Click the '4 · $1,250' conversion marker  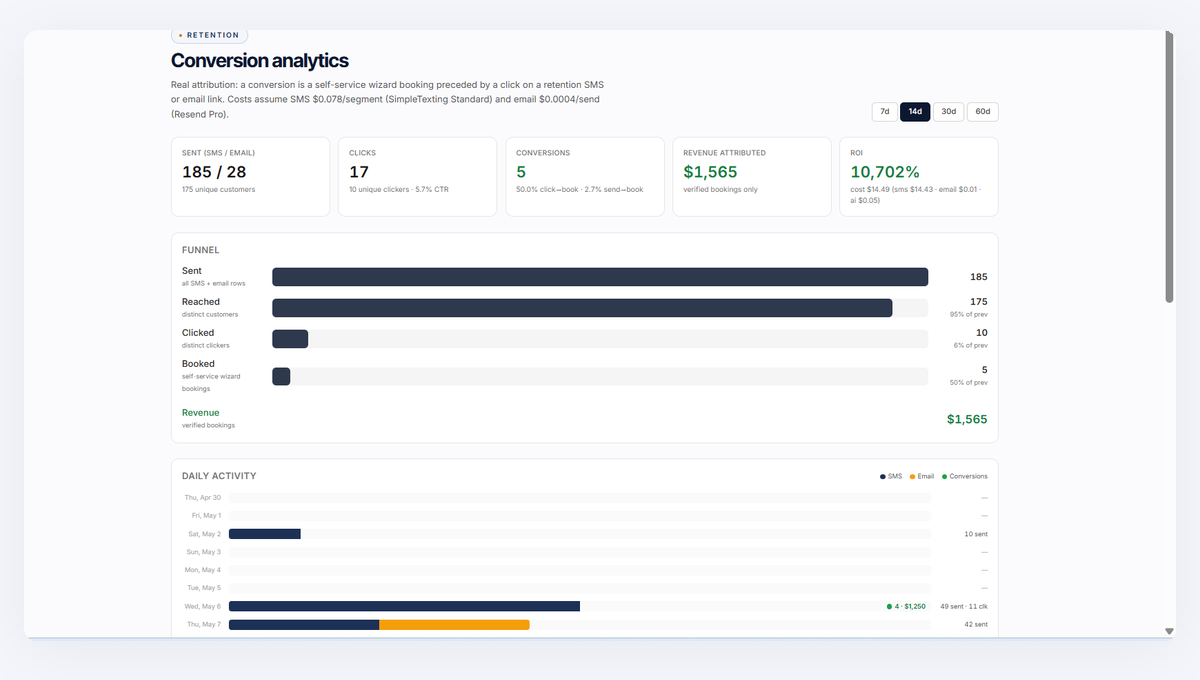pos(906,606)
